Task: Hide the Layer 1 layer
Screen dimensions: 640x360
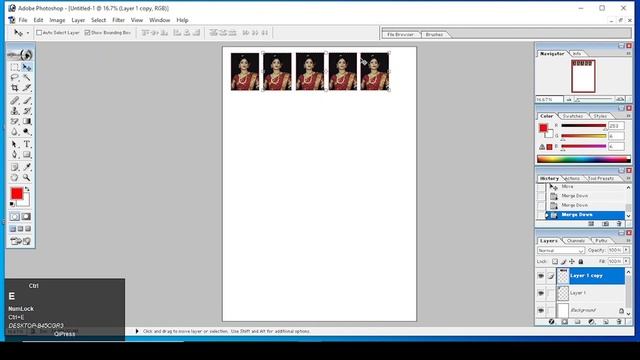Action: point(541,293)
